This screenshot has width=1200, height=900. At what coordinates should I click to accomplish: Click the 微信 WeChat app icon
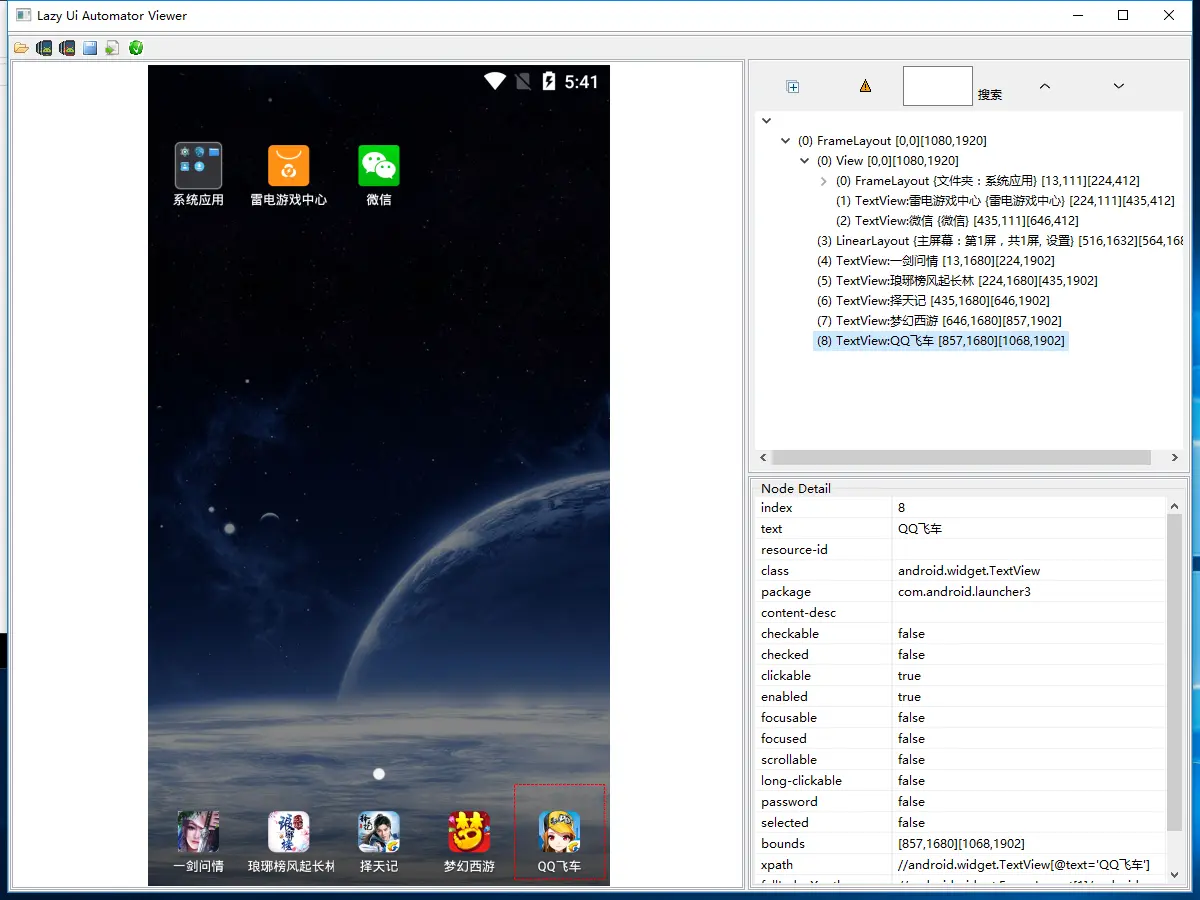click(x=379, y=166)
